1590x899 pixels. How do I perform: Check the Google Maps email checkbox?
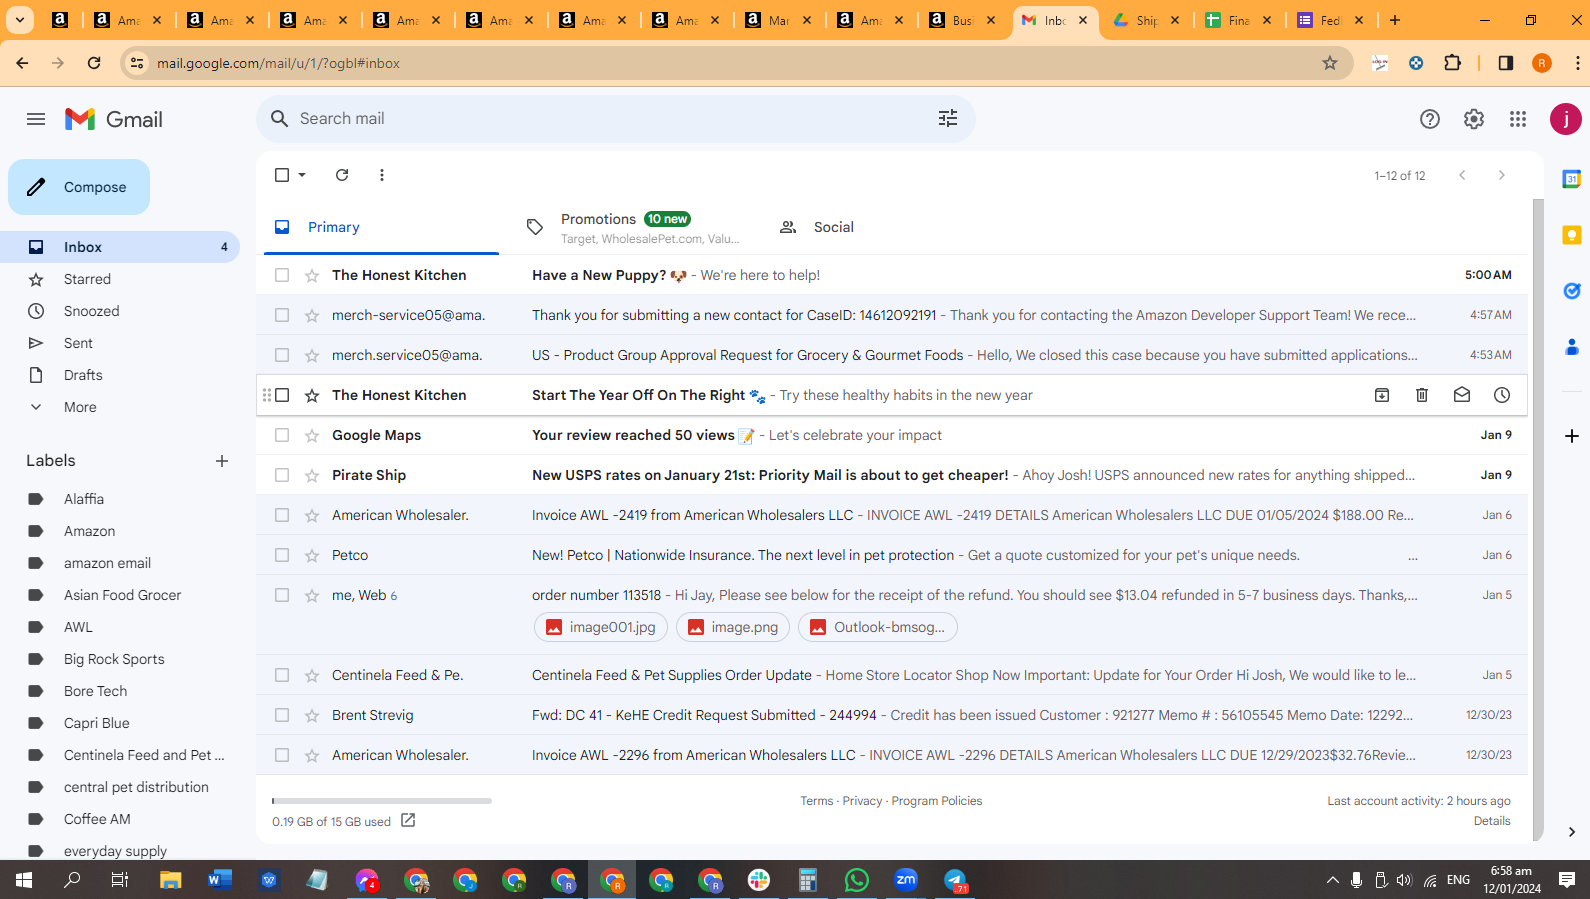point(282,435)
